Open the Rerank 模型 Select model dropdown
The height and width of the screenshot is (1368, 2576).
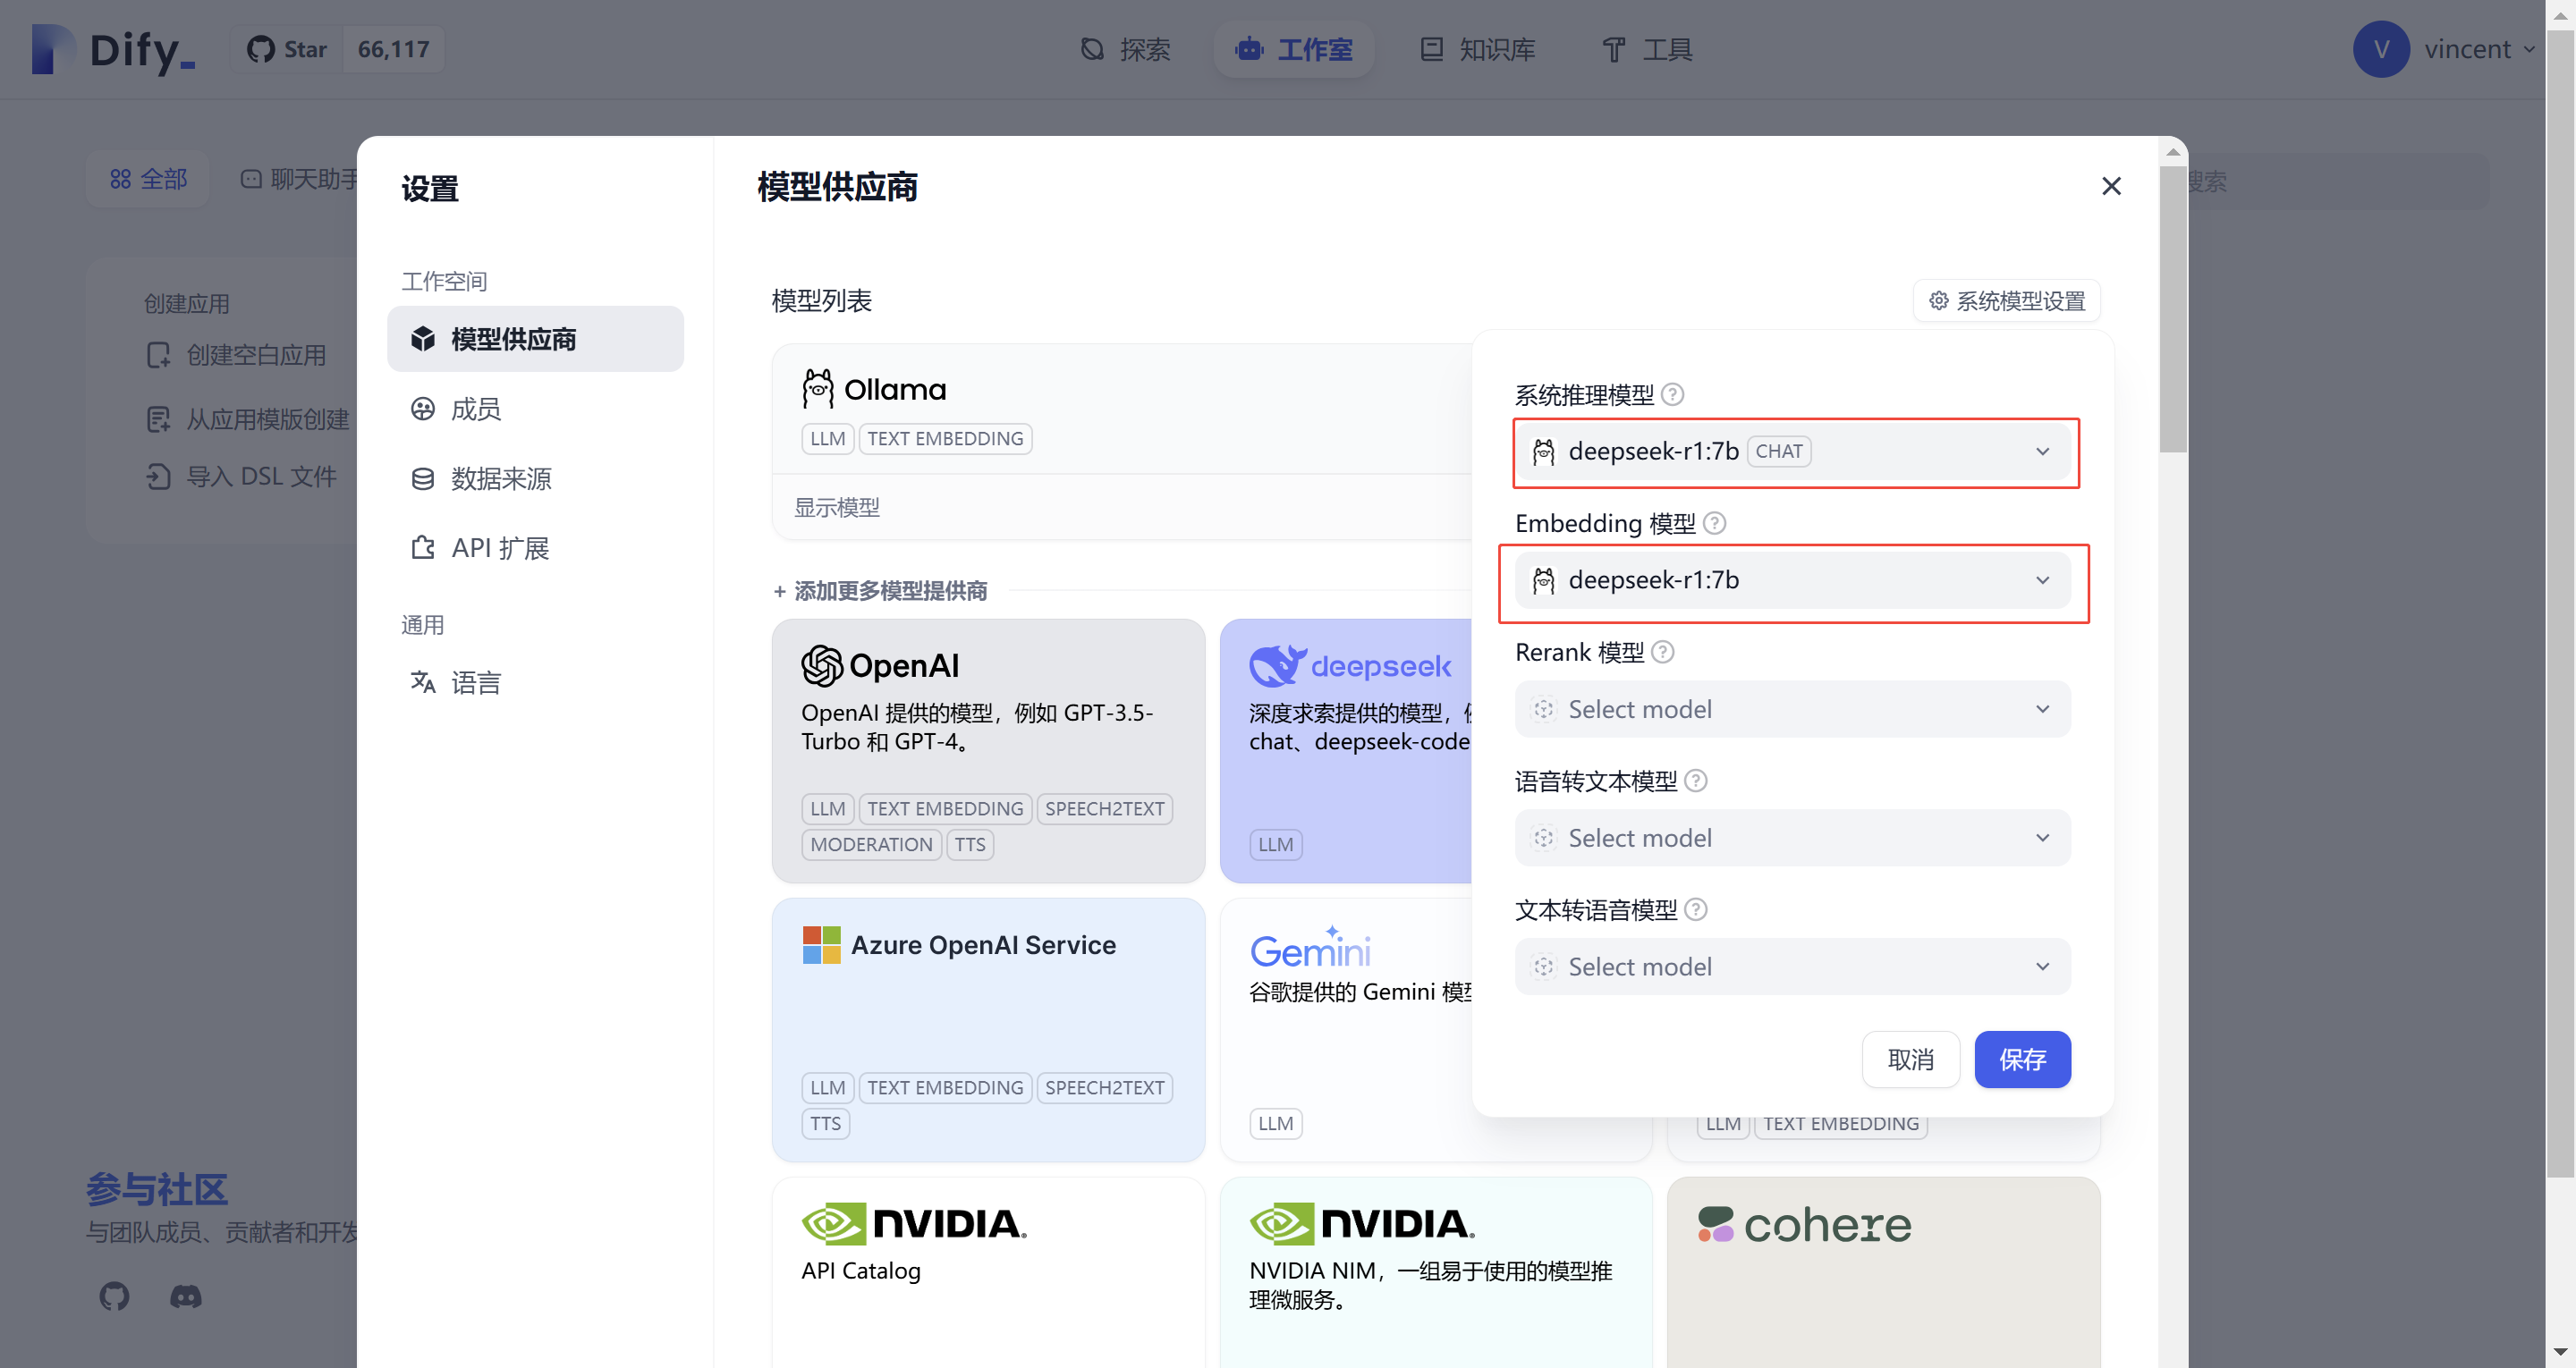(x=1792, y=709)
